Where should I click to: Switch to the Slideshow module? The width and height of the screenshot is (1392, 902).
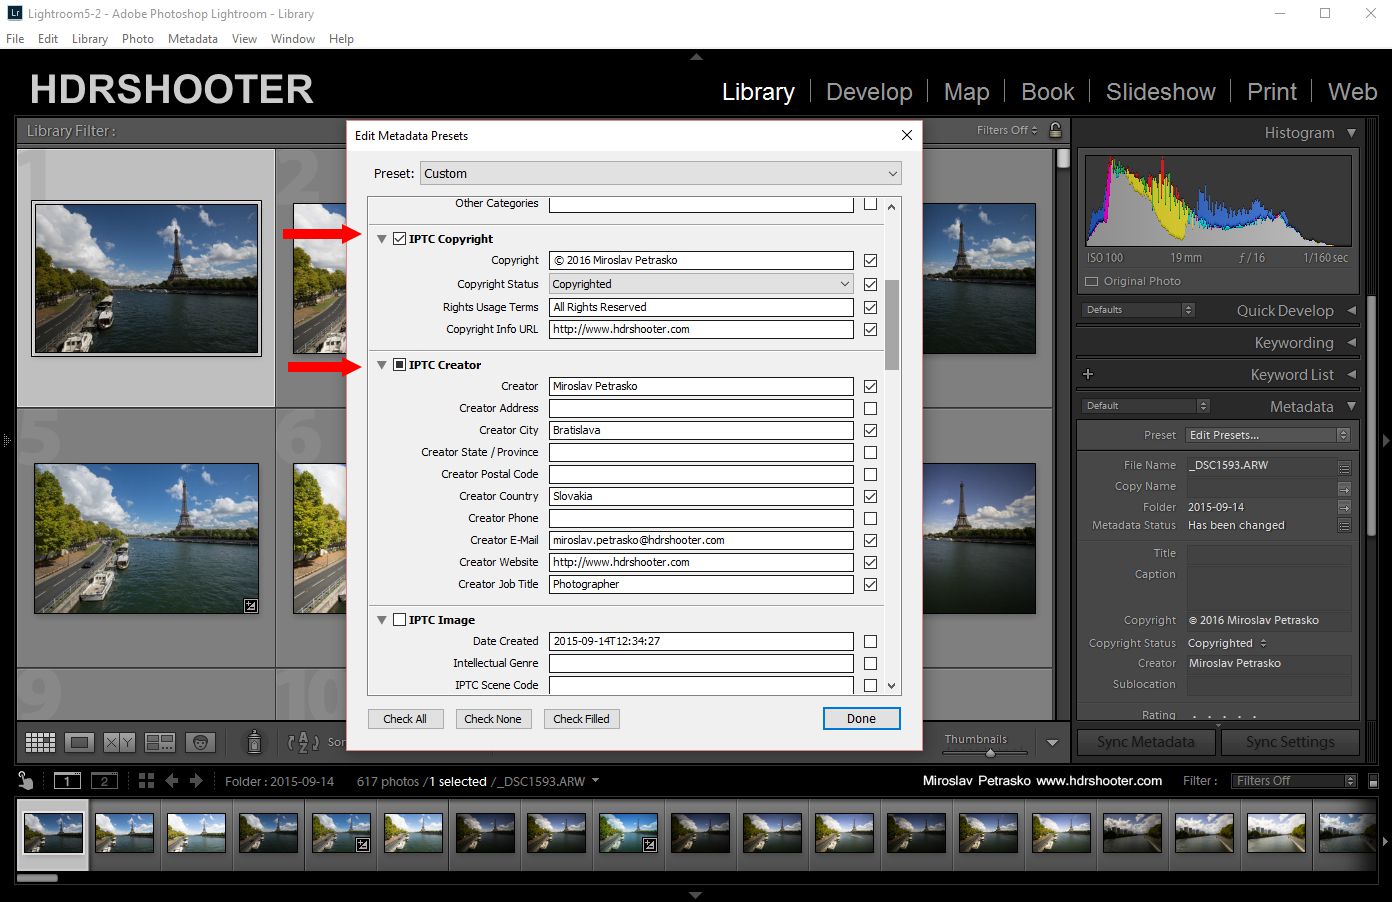pyautogui.click(x=1160, y=92)
